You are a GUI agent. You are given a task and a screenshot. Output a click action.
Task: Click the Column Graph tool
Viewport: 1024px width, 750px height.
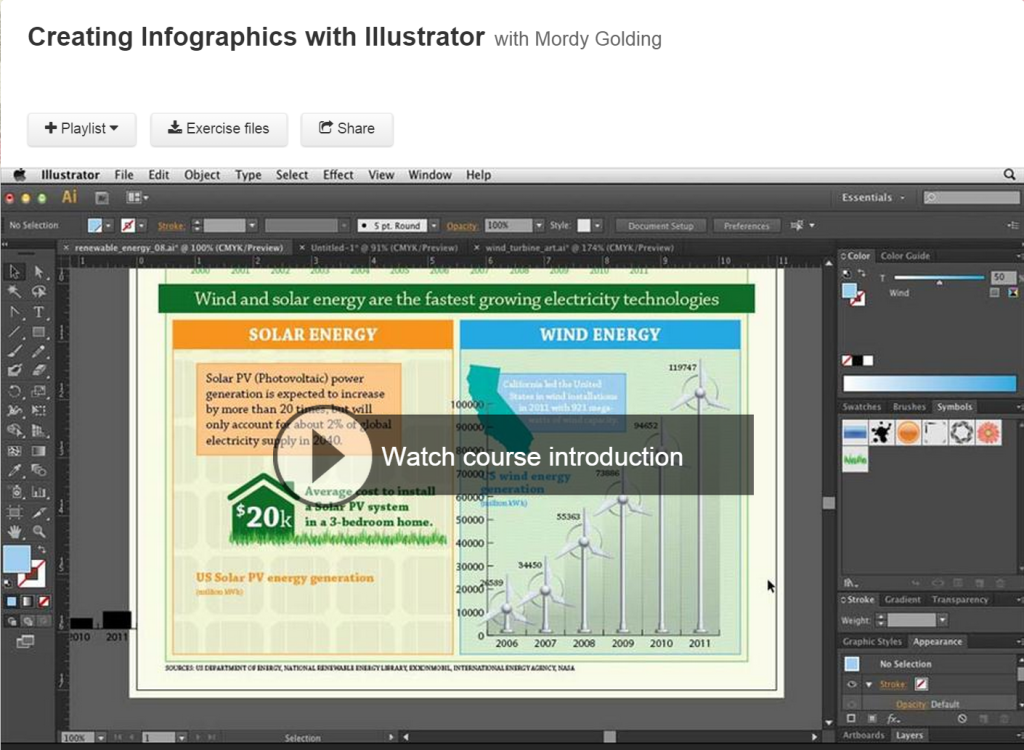tap(39, 491)
